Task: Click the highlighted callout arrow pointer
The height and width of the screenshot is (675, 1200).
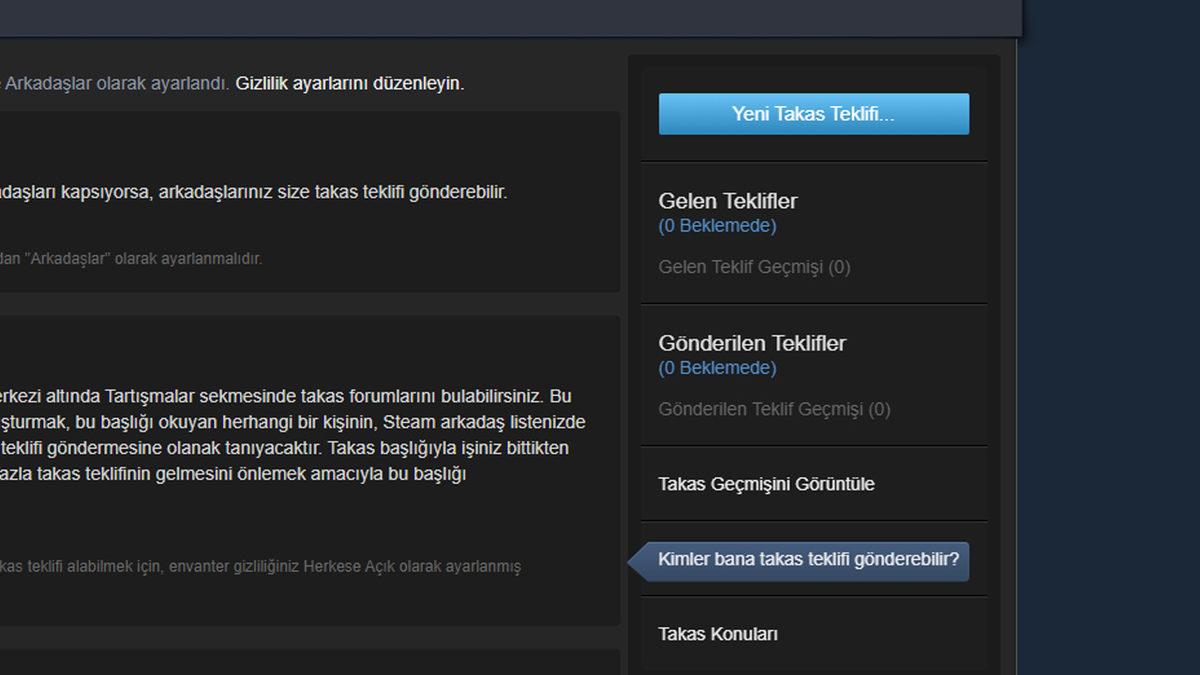Action: [x=634, y=560]
